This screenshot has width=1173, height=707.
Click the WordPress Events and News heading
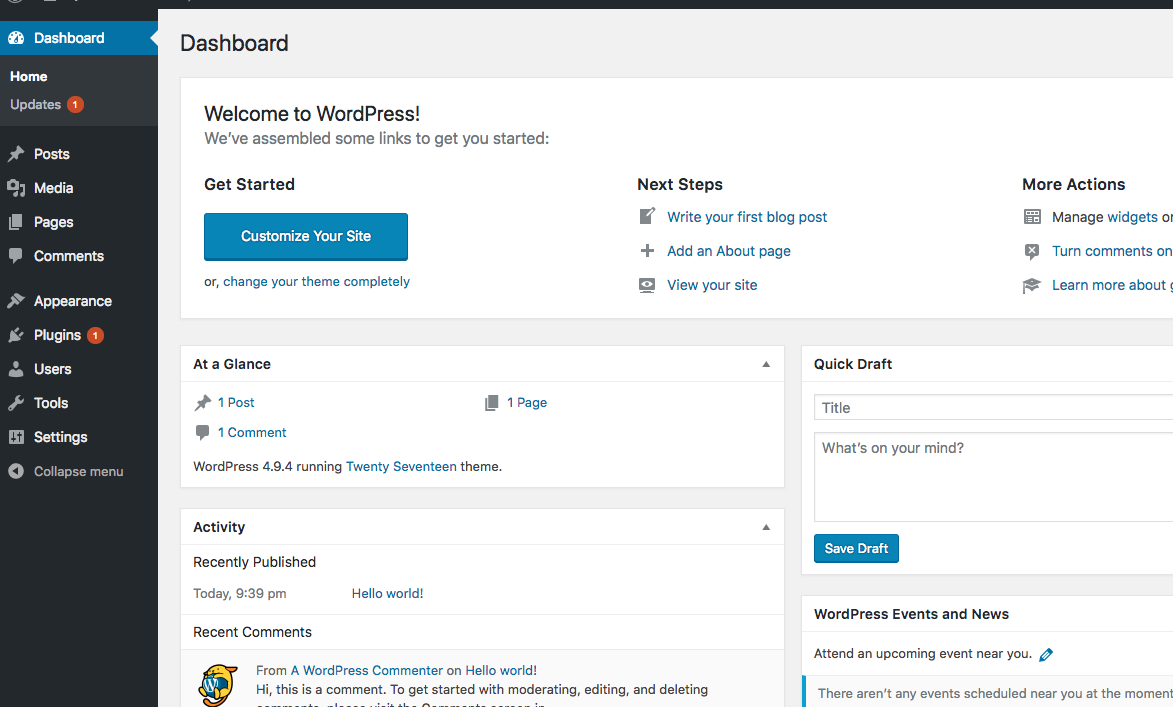(911, 614)
